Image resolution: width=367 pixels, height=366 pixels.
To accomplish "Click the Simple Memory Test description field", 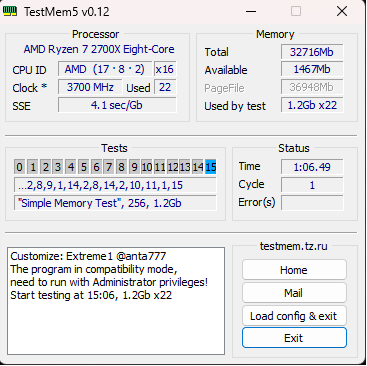I will 115,203.
